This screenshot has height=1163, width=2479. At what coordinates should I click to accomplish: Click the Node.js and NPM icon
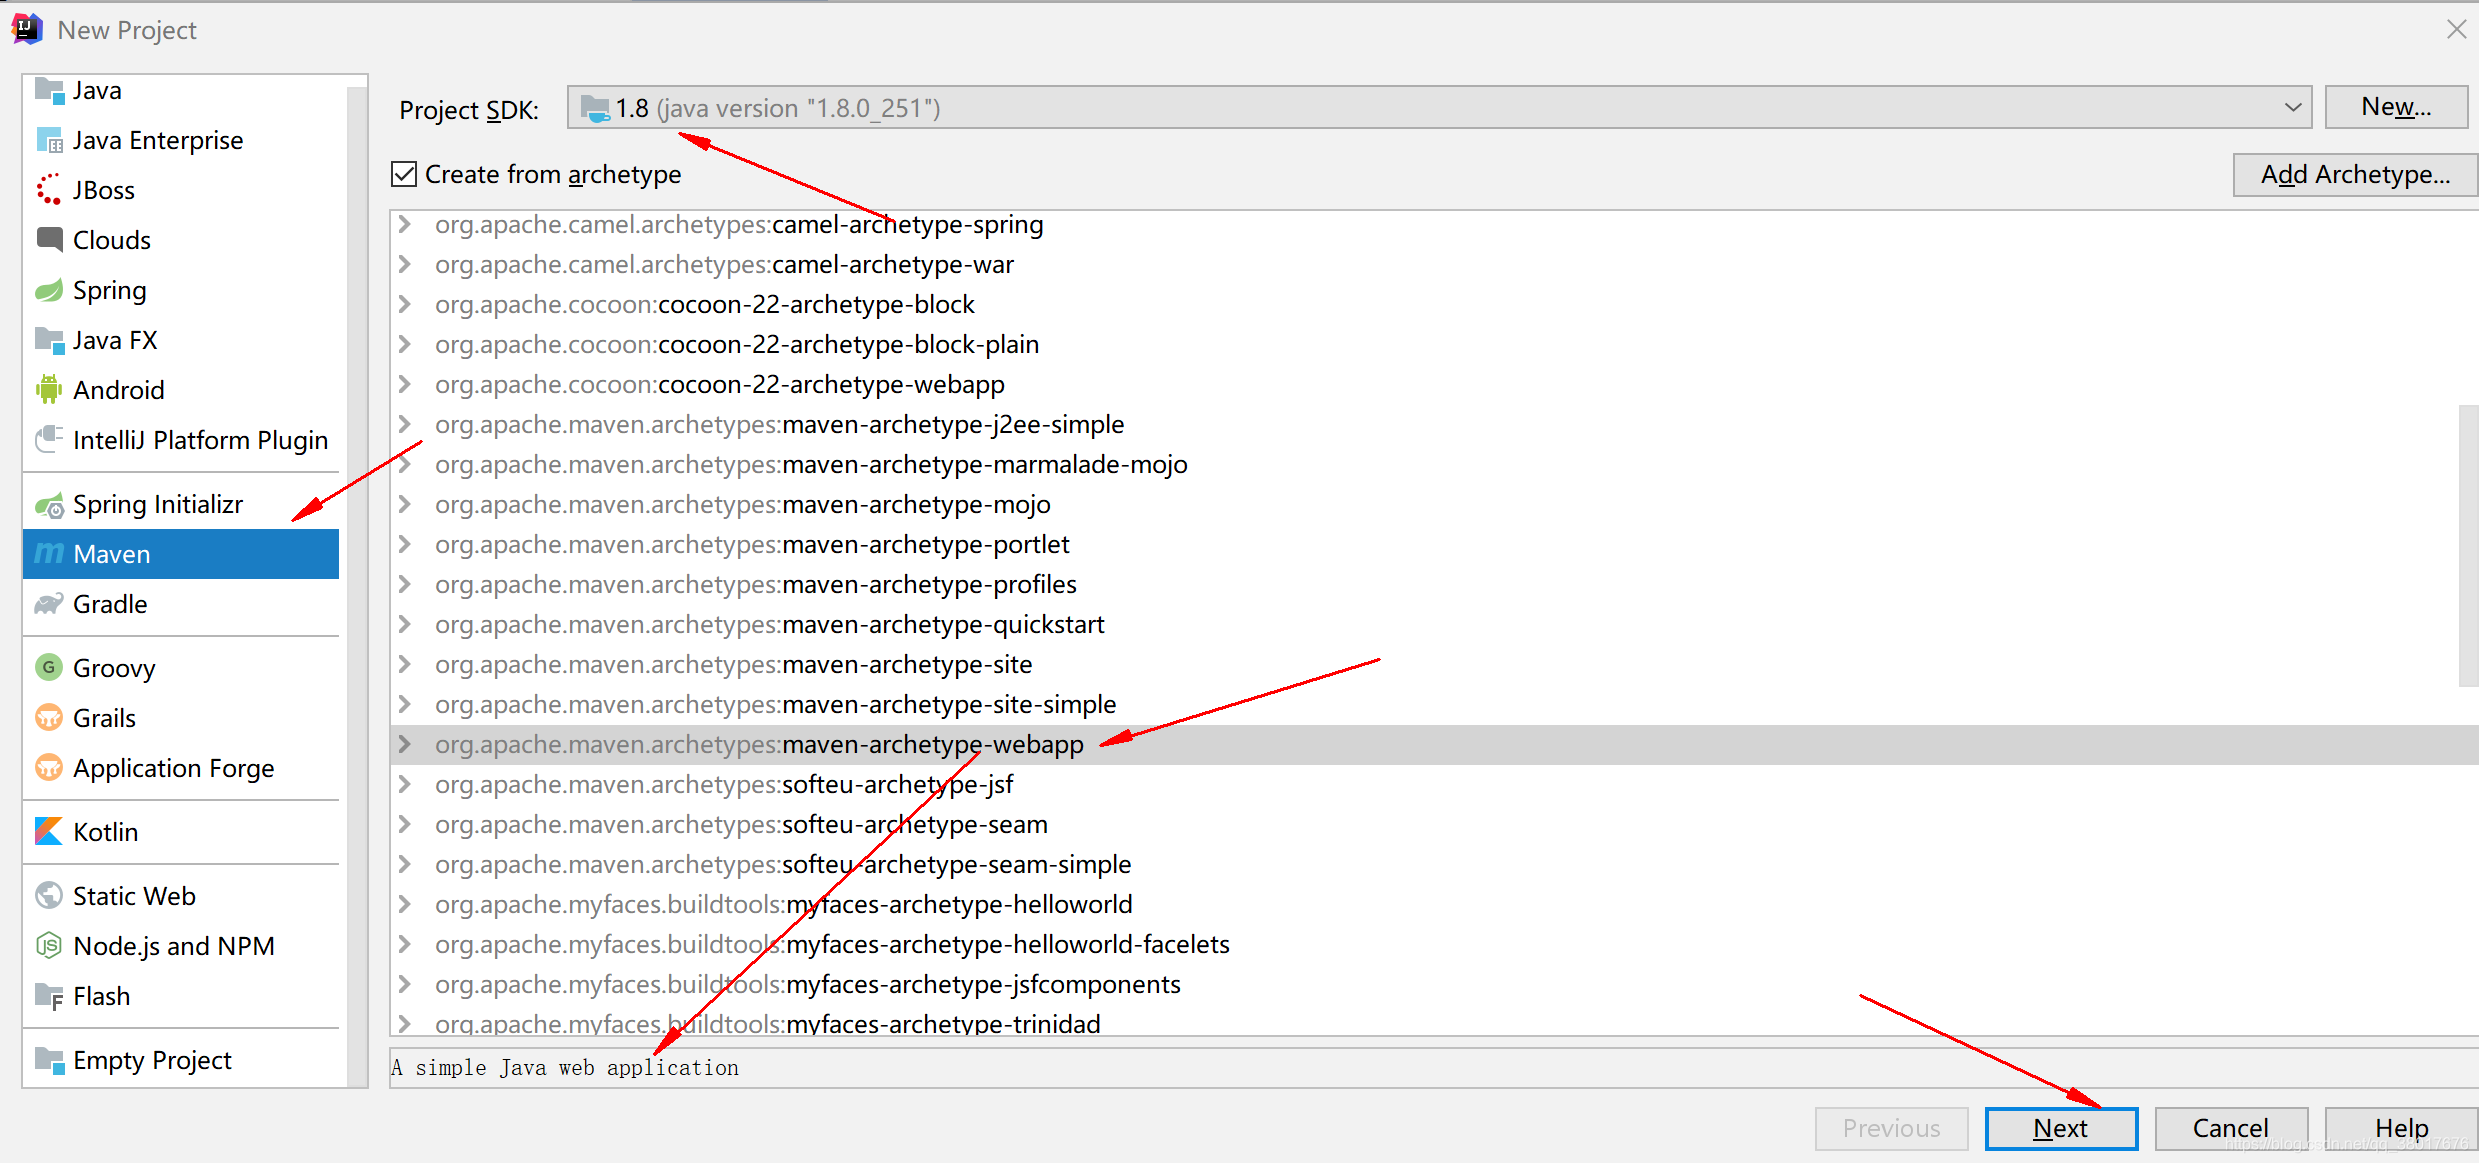(x=49, y=946)
